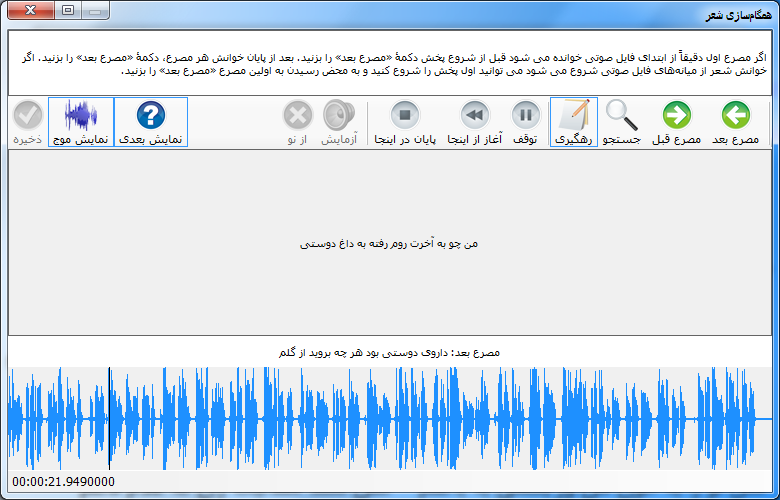Maximize the همگام‌سازی شعر window
This screenshot has width=780, height=500.
point(68,10)
